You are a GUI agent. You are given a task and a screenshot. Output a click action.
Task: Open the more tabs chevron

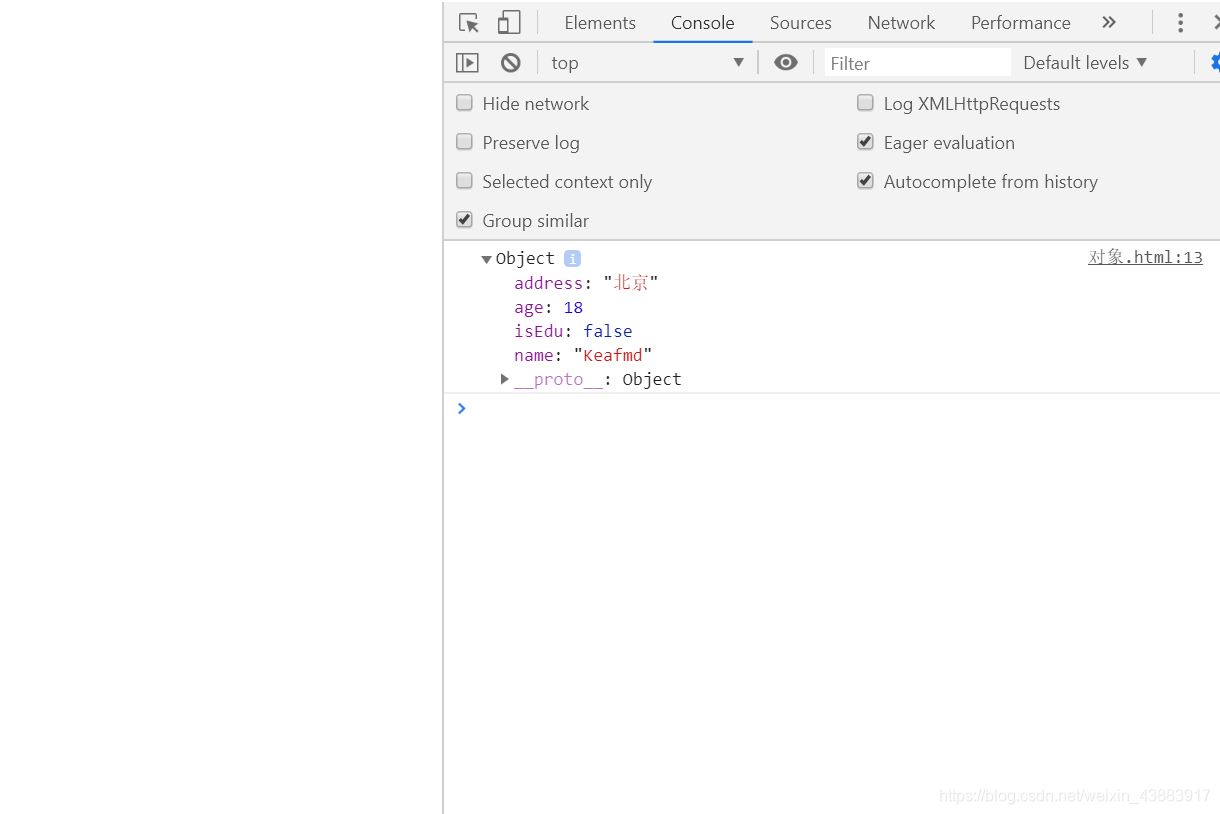1108,22
